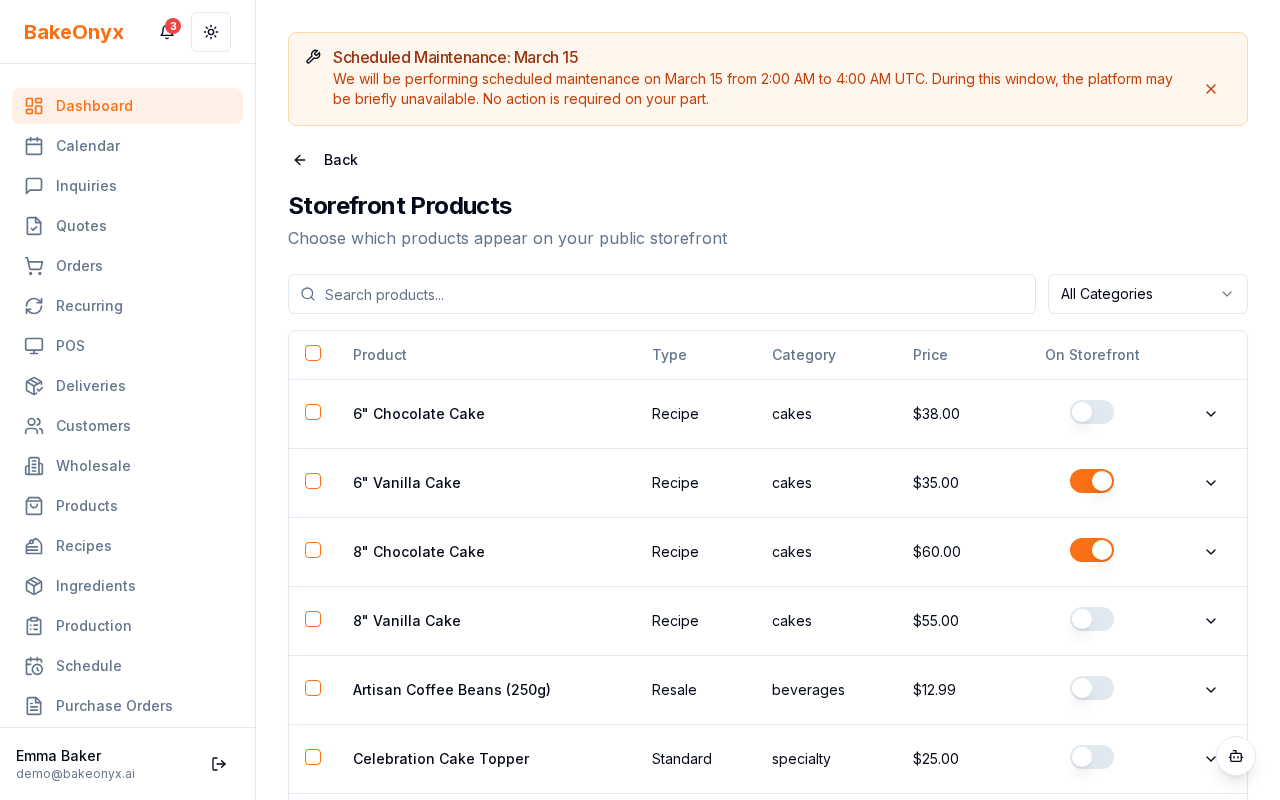Click the notification bell with badge 3
The width and height of the screenshot is (1280, 800).
click(x=167, y=32)
